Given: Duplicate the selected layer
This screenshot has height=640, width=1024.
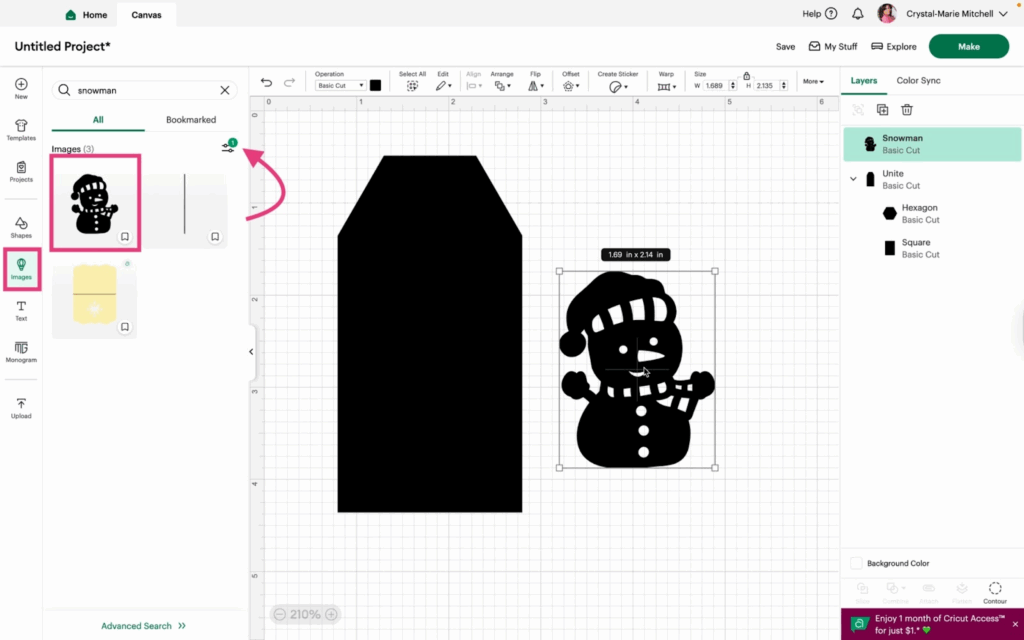Looking at the screenshot, I should (x=882, y=110).
